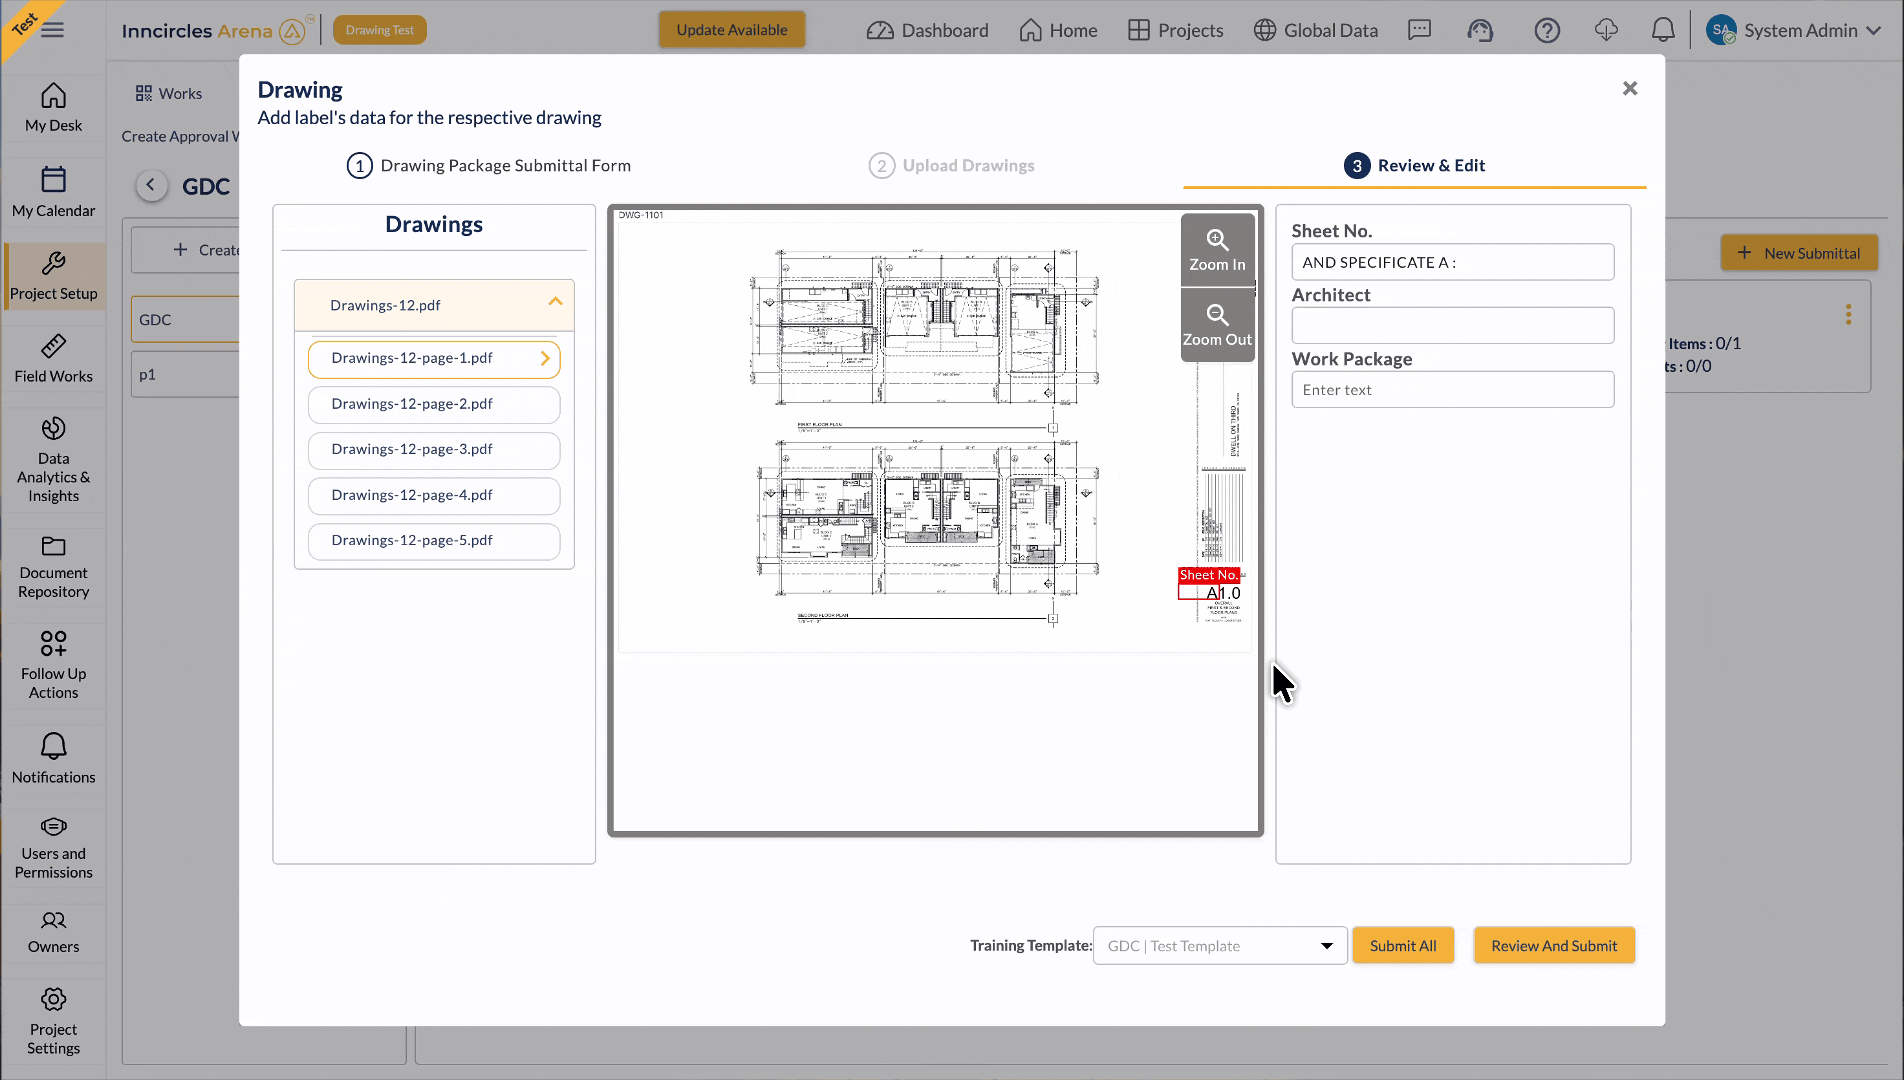
Task: Go to Drawing Package Submittal Form step
Action: 489,166
